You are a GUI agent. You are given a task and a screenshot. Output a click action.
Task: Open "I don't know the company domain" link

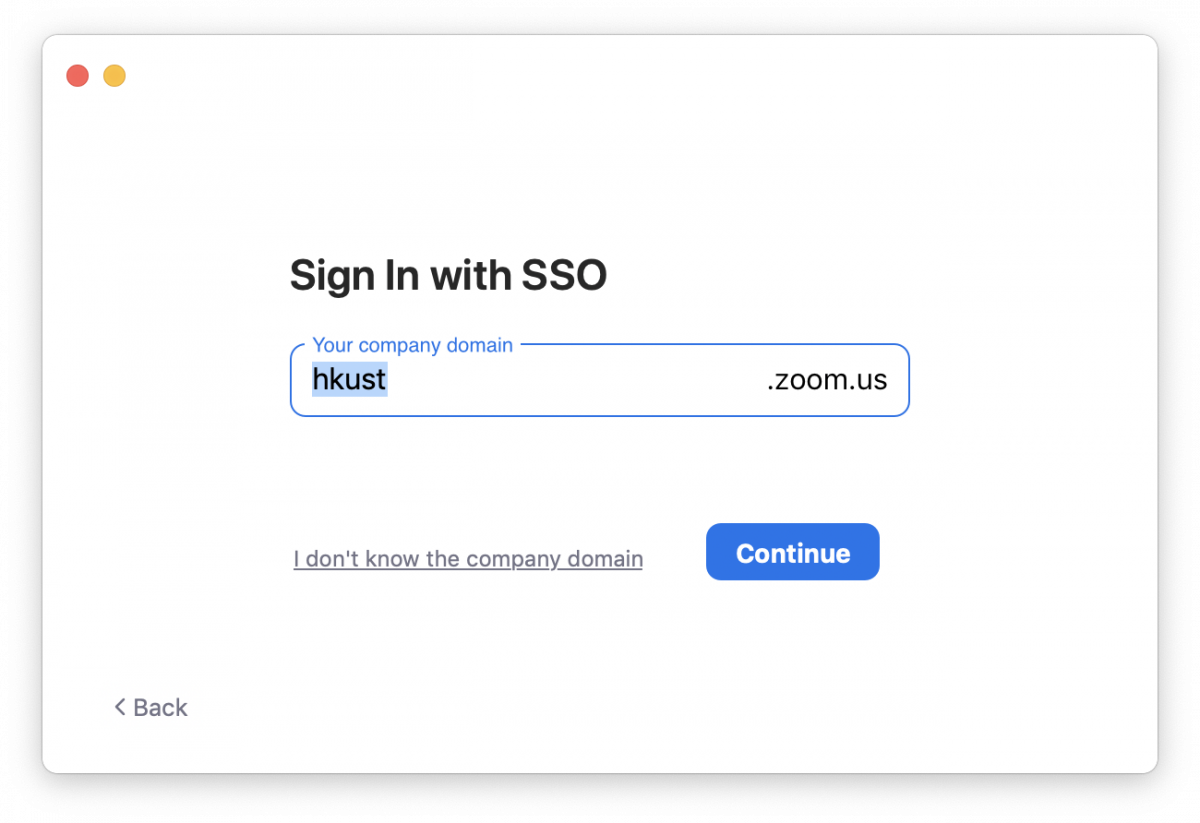[467, 559]
